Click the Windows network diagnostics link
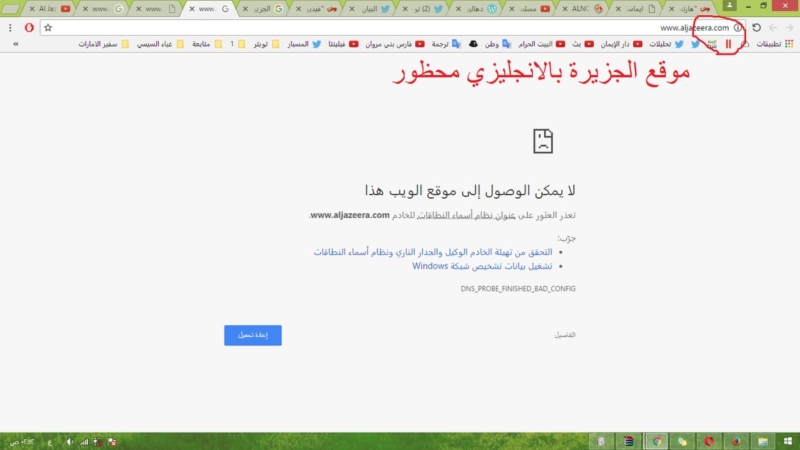This screenshot has height=450, width=800. click(482, 266)
